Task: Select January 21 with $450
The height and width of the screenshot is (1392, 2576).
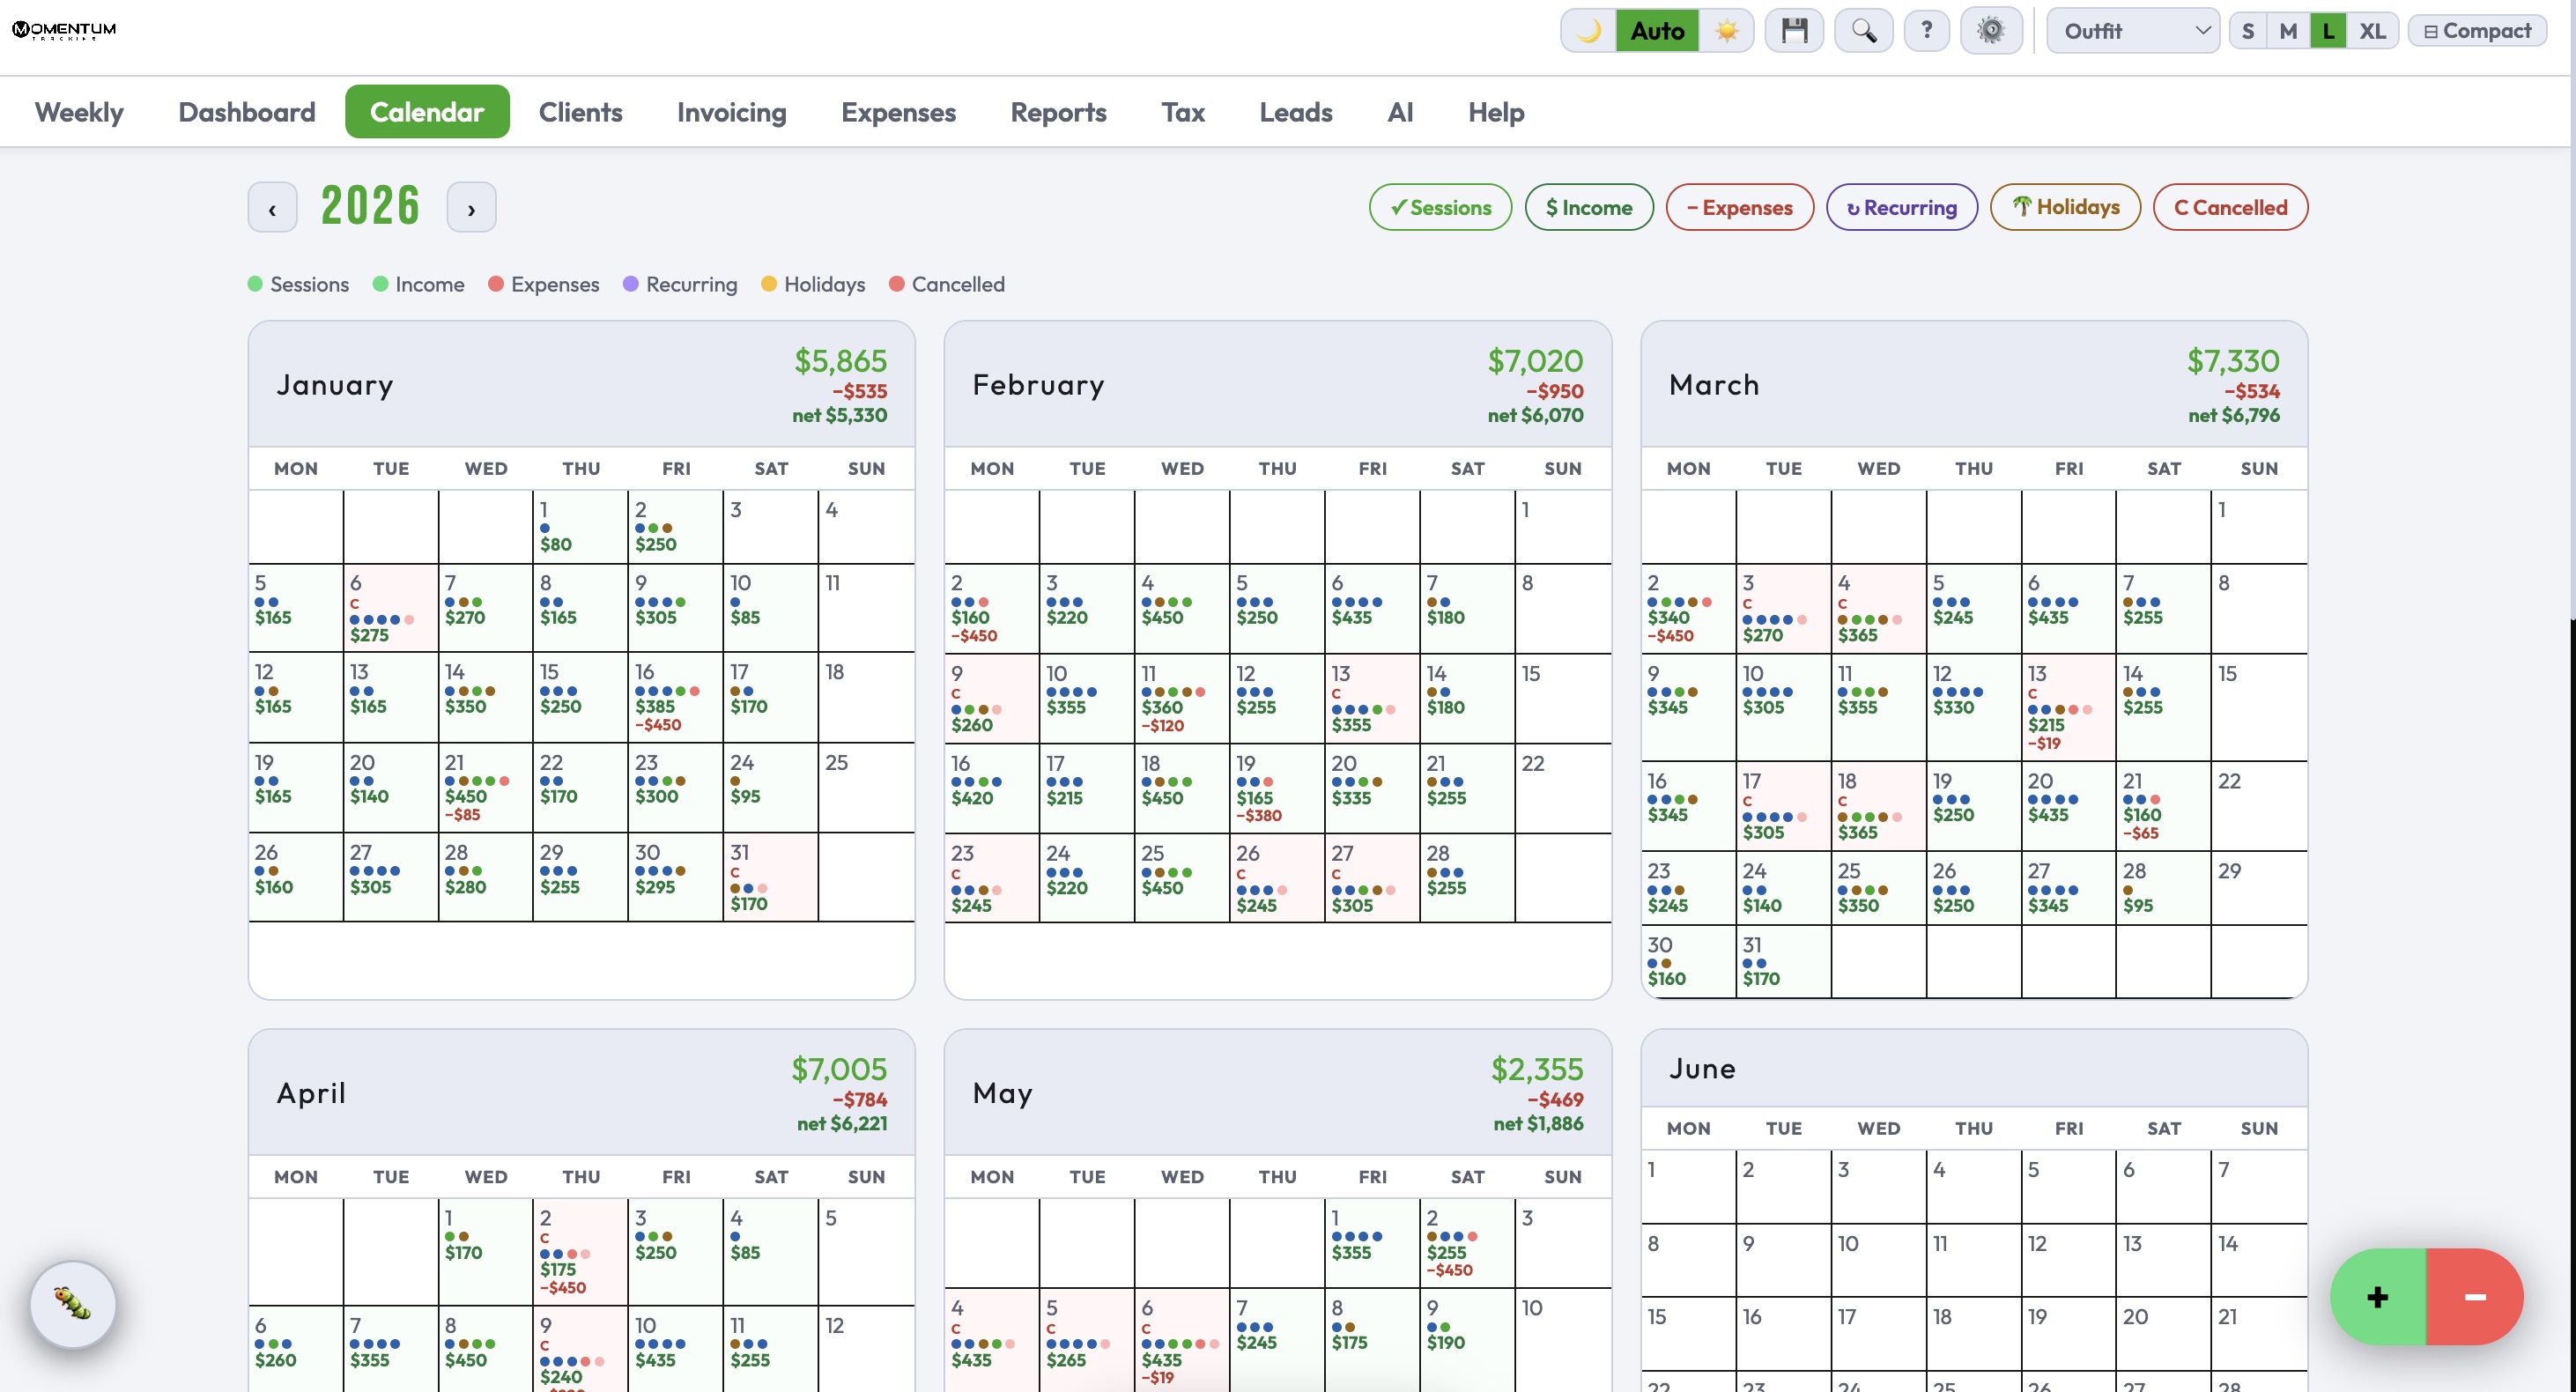Action: (485, 787)
